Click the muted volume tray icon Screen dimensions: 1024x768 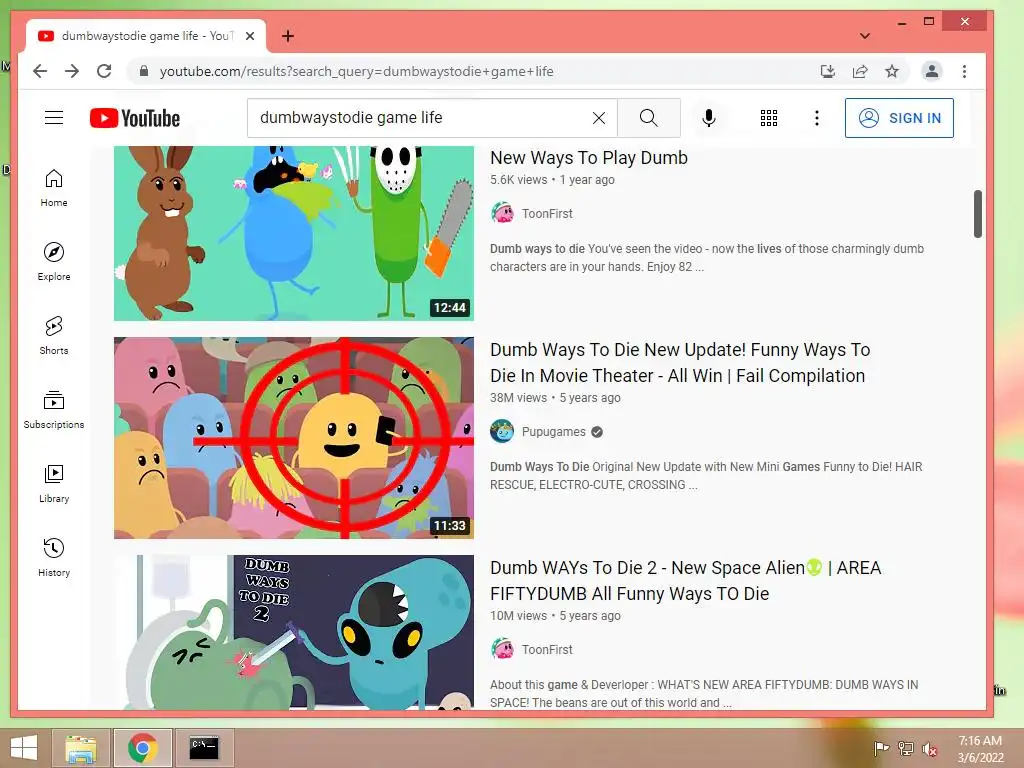click(929, 749)
